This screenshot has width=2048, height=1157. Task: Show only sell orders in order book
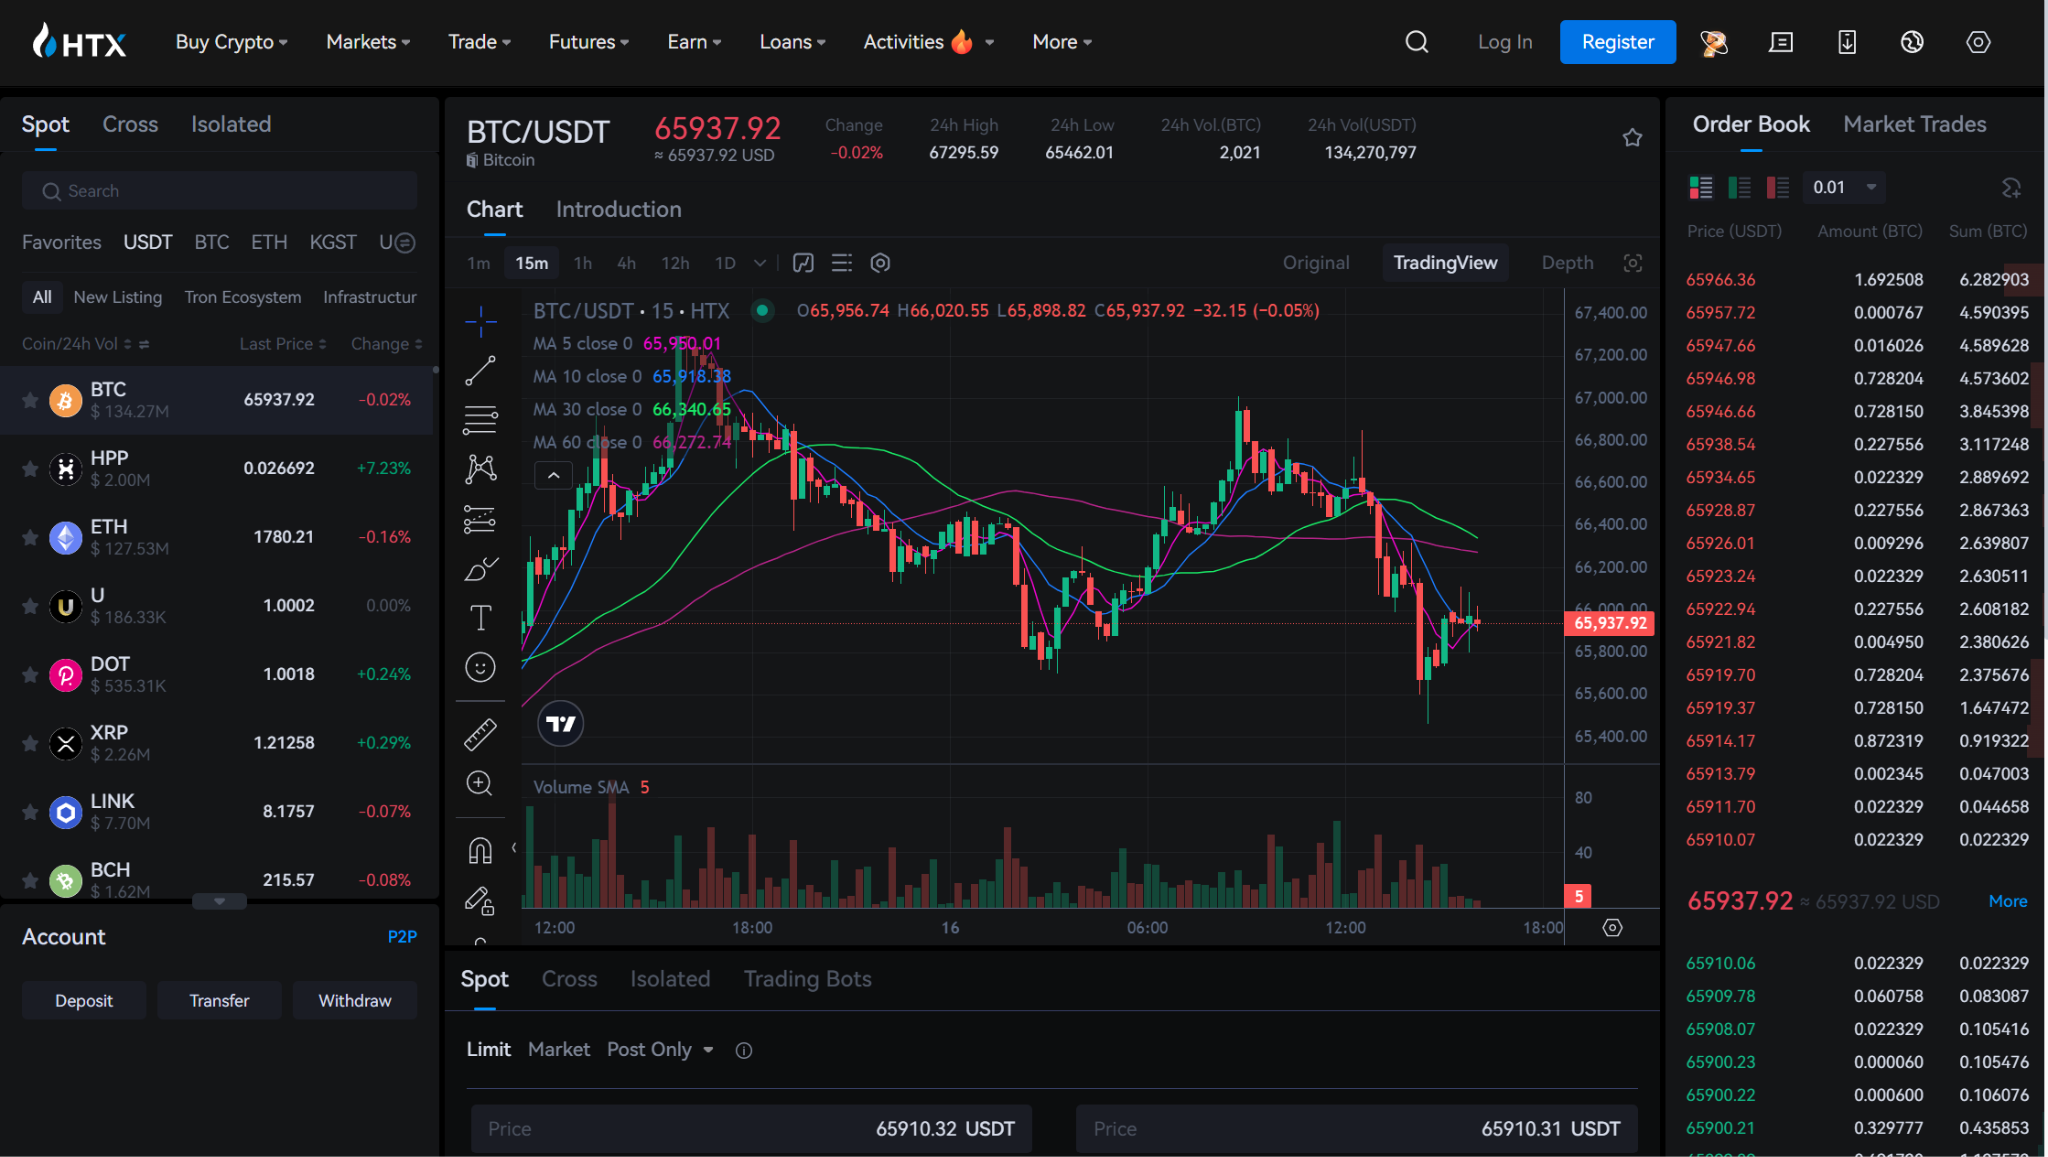(1778, 187)
